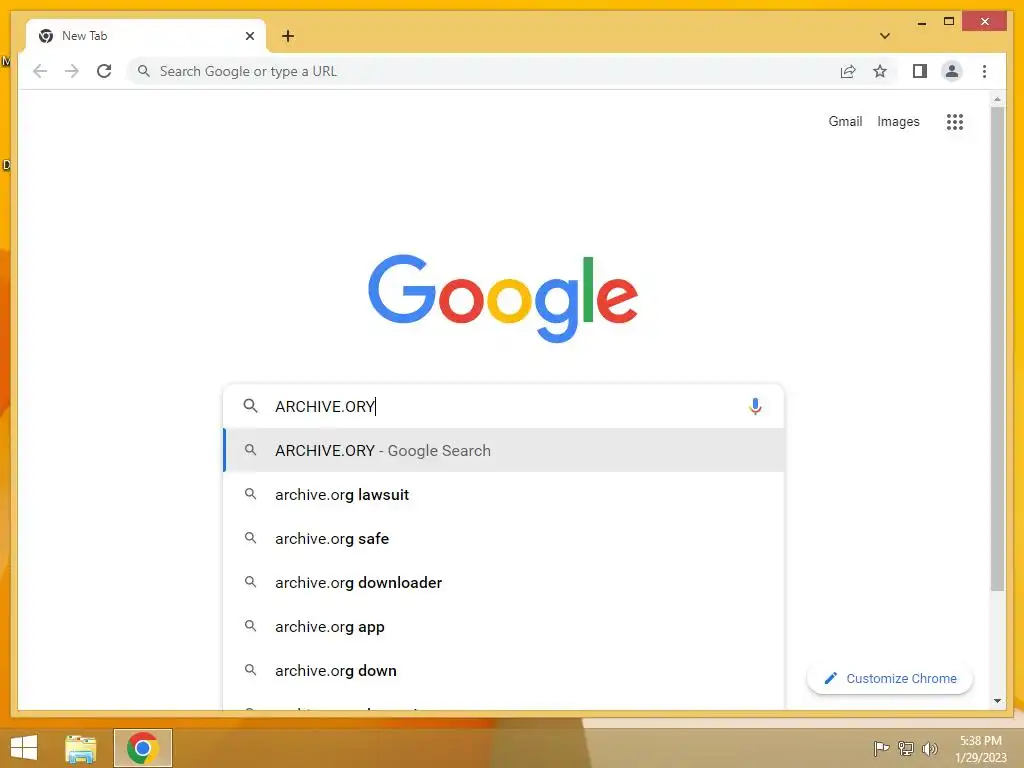Screen dimensions: 1024x768
Task: Click the scrollbar up arrow
Action: pos(997,99)
